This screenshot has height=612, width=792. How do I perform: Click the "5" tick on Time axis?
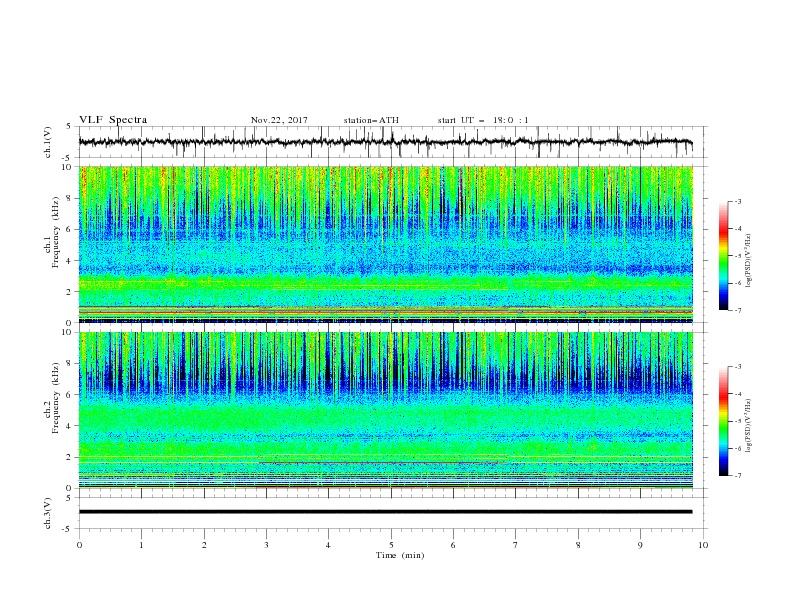coord(391,545)
